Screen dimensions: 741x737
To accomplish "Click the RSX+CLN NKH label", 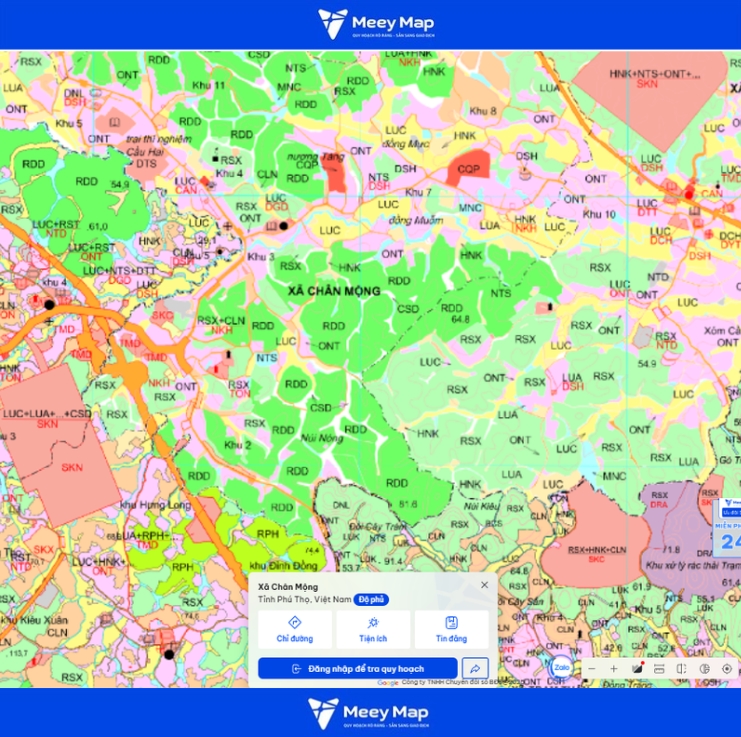I will coord(221,325).
